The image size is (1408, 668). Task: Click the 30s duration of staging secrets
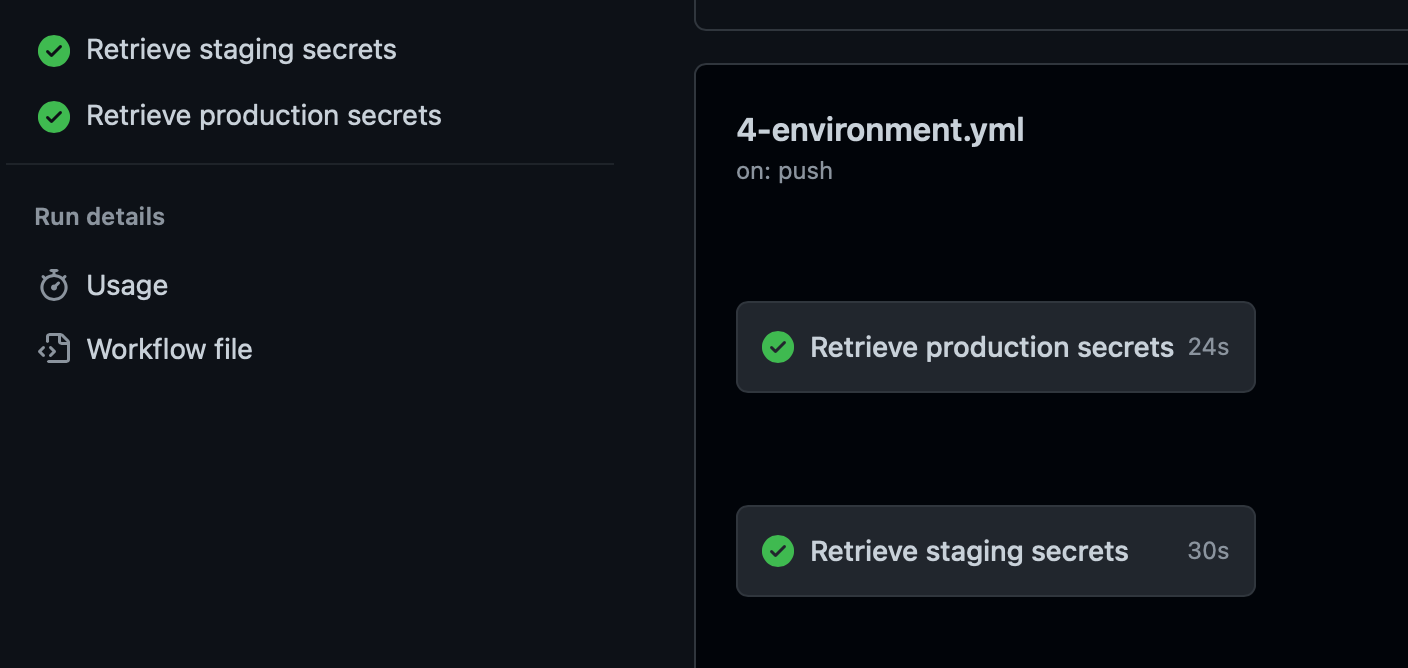point(1206,551)
